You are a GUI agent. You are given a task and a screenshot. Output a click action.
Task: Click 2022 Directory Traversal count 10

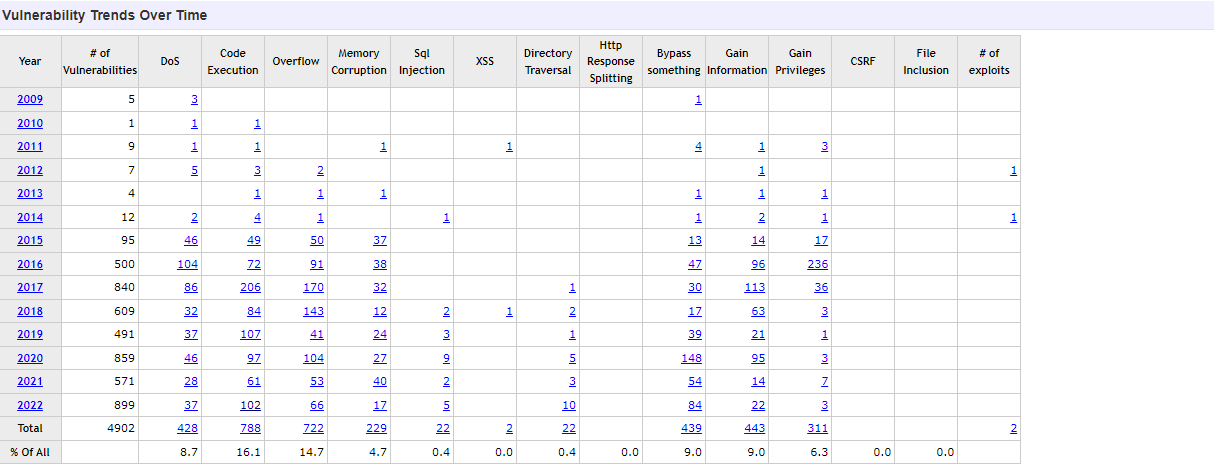[x=569, y=405]
